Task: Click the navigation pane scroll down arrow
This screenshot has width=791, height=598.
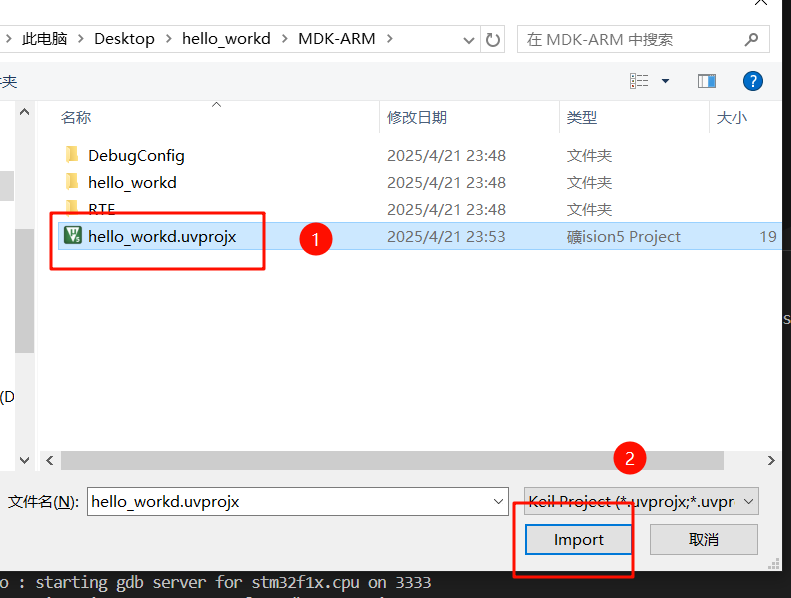Action: click(x=24, y=460)
